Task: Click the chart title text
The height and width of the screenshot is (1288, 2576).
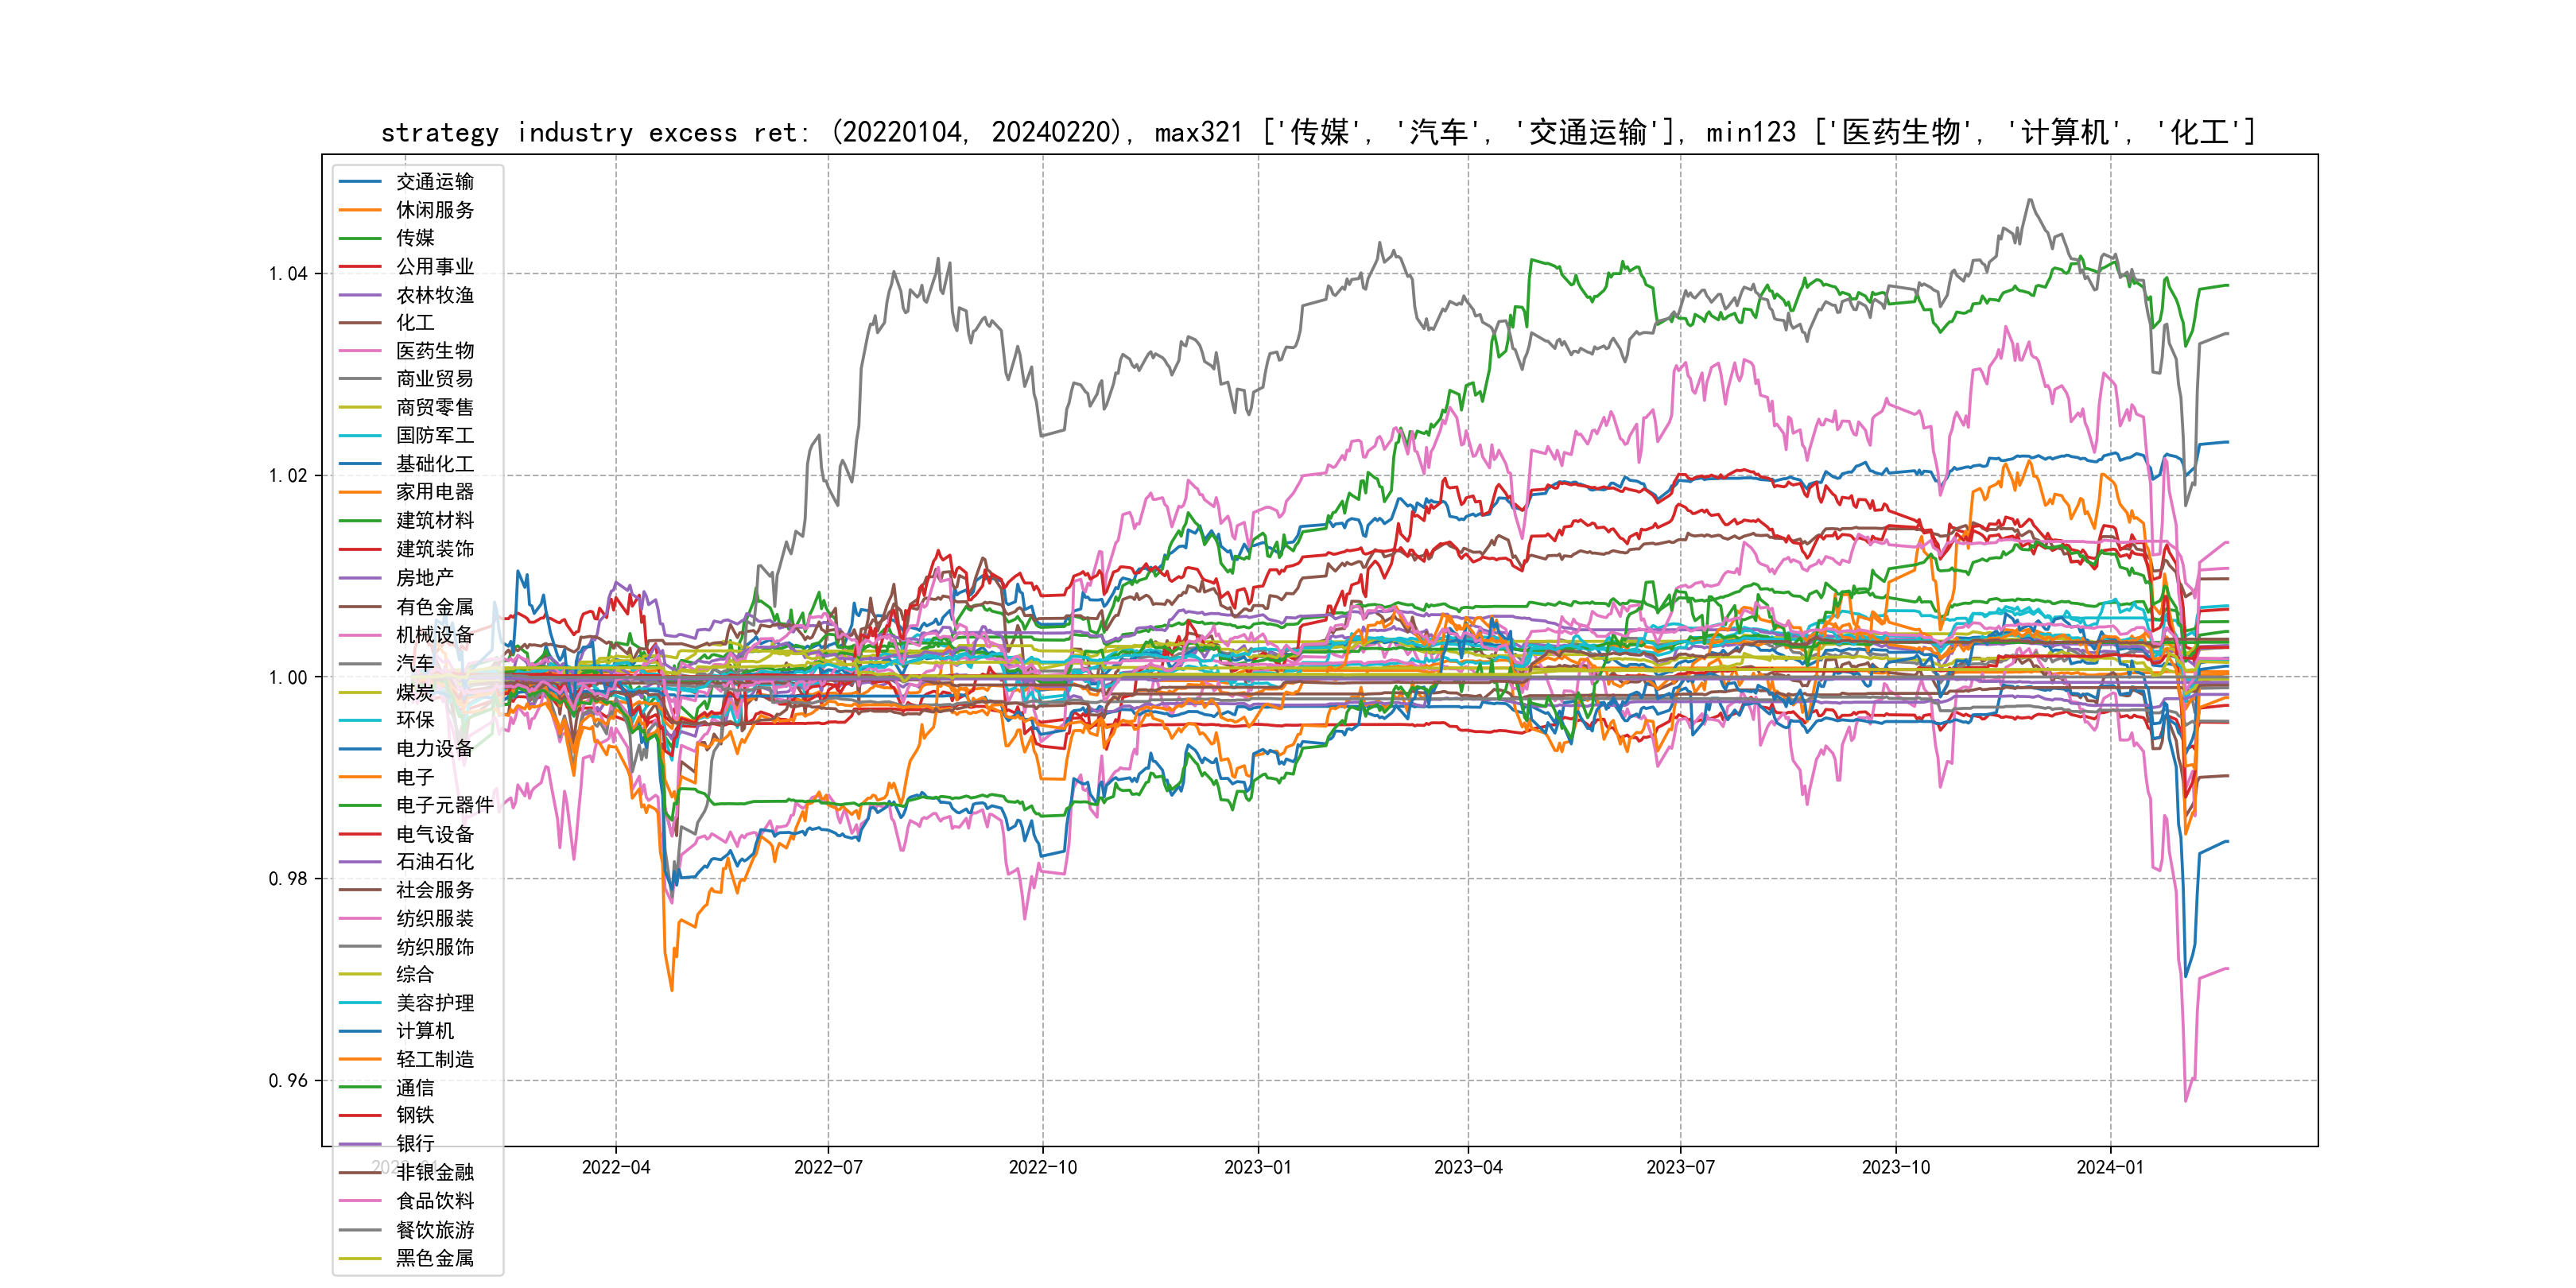Action: pyautogui.click(x=1318, y=132)
